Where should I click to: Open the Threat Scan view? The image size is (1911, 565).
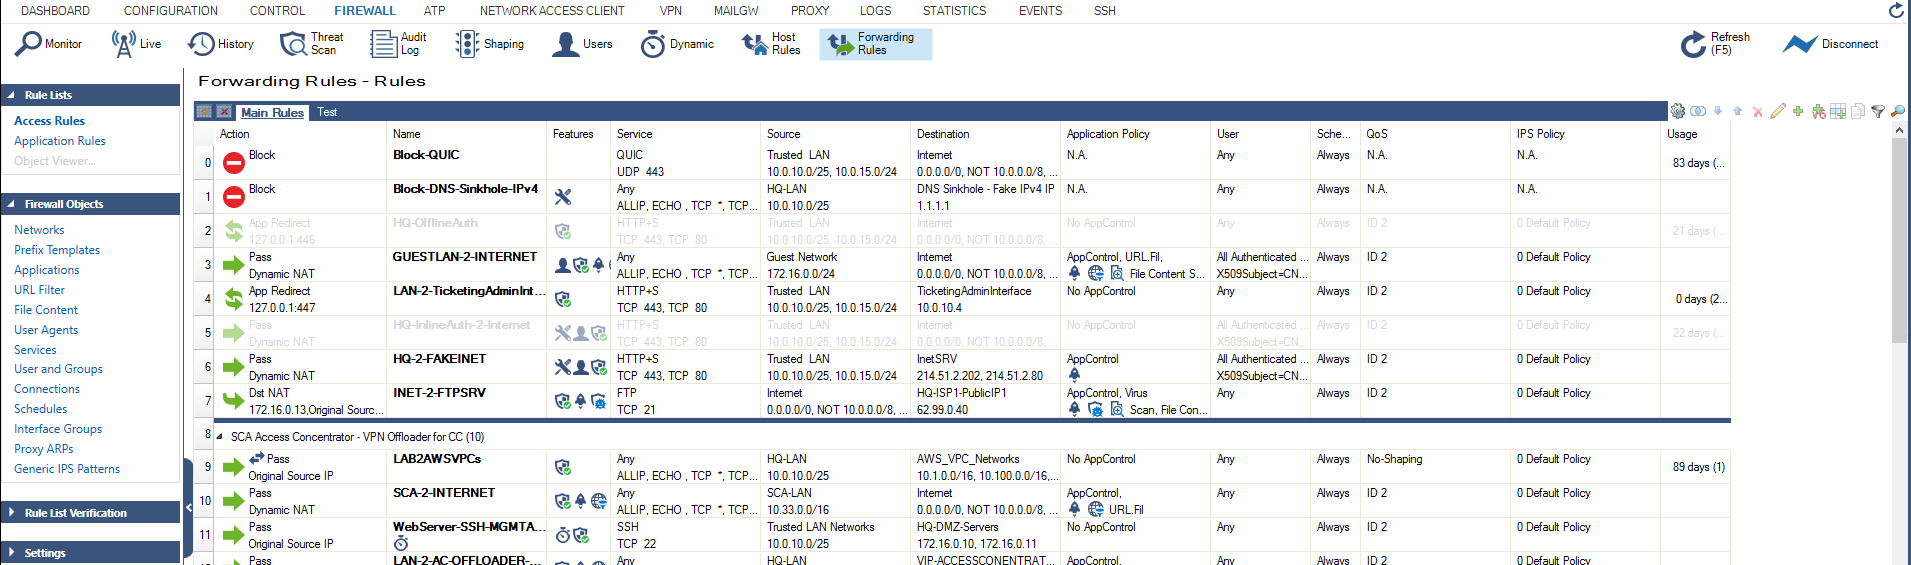click(x=311, y=44)
